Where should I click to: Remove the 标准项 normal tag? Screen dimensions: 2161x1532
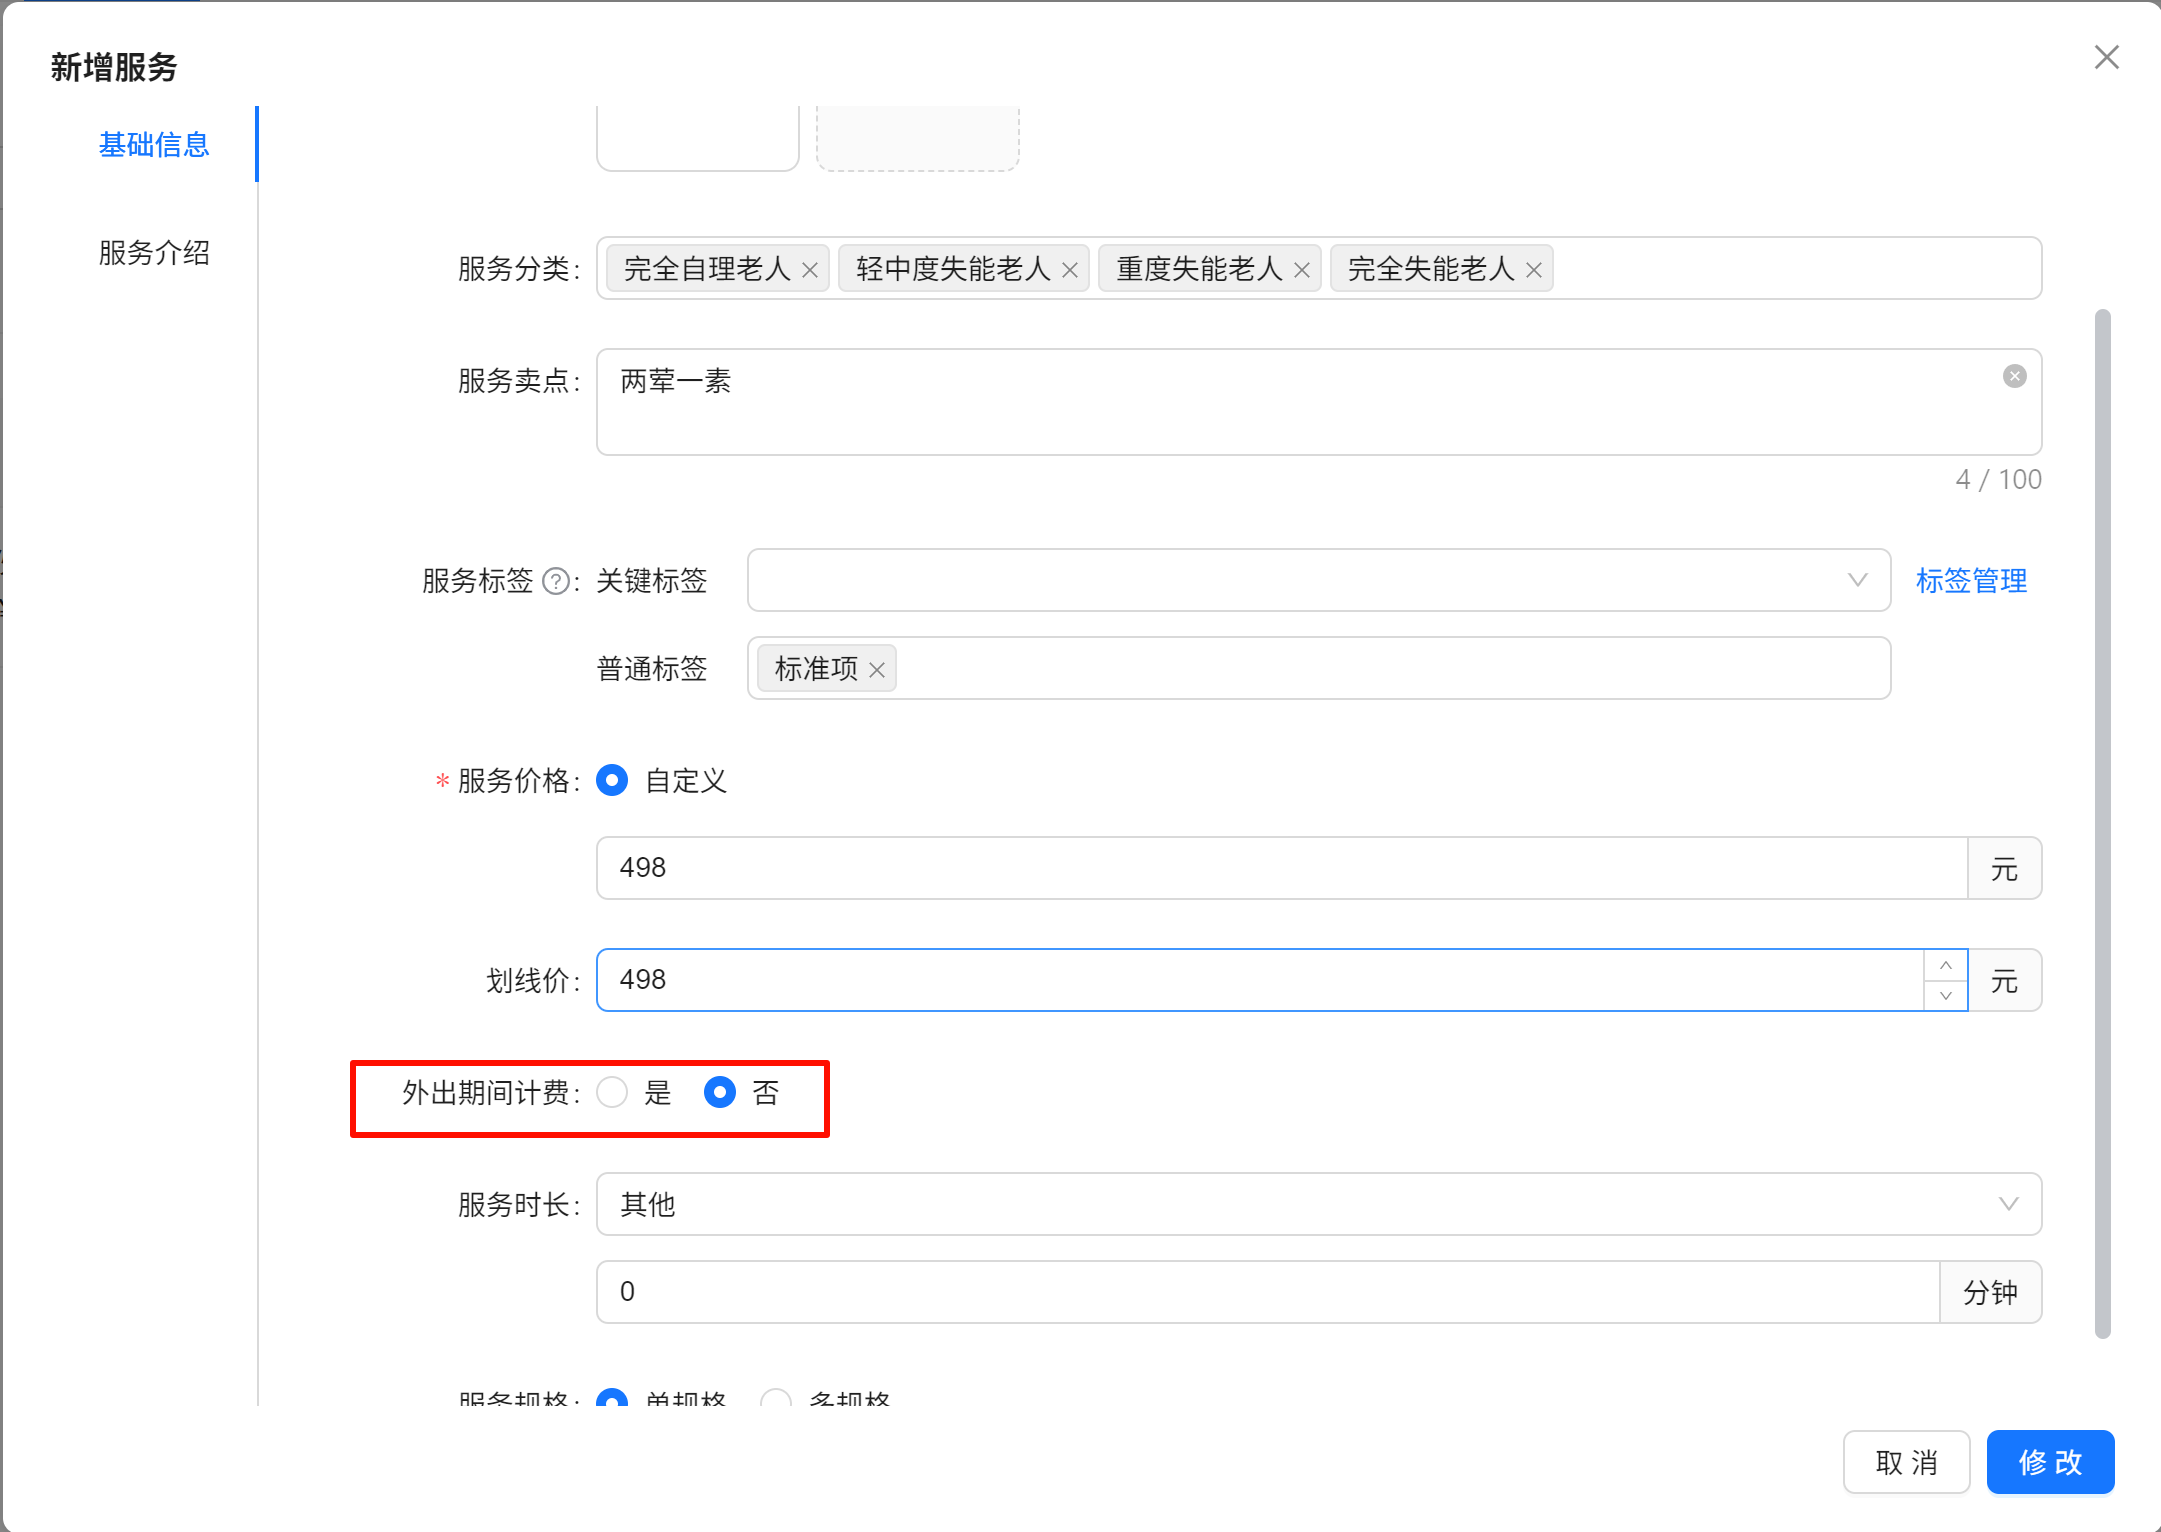click(x=877, y=670)
